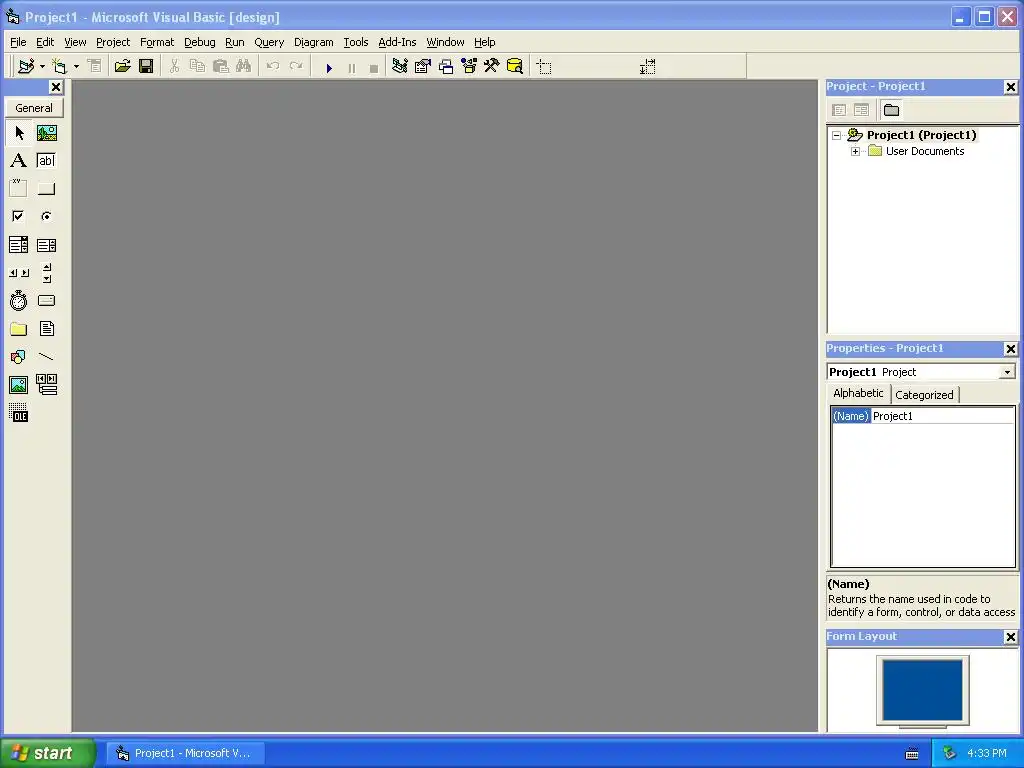Open the Toolbox hammer-wrench toolbar icon

[491, 67]
